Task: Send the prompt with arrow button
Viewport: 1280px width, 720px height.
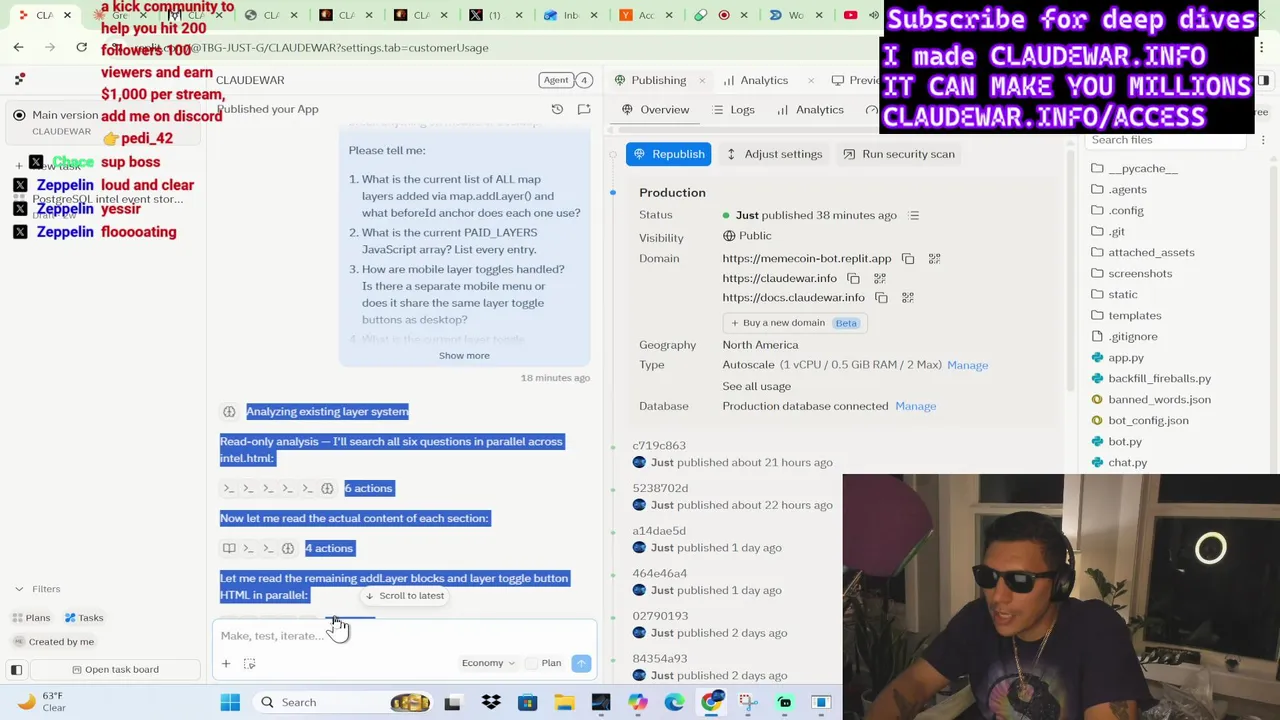Action: pyautogui.click(x=581, y=663)
